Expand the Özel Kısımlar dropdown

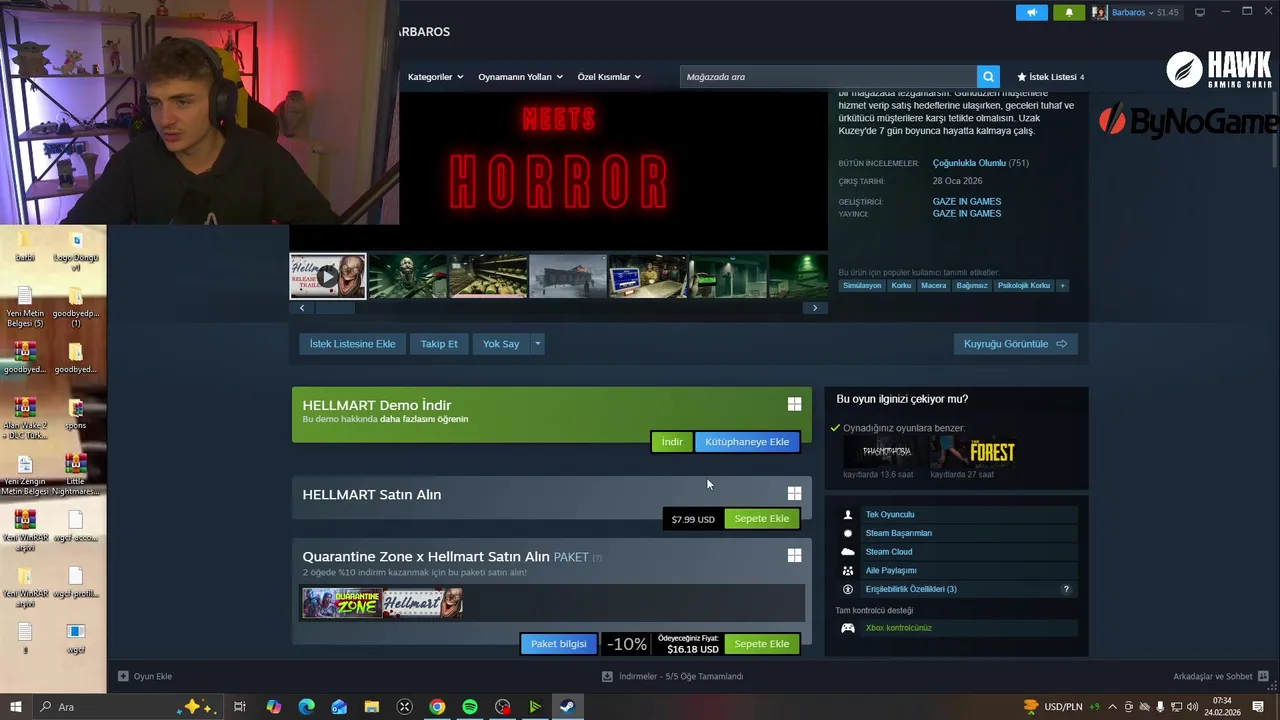609,77
